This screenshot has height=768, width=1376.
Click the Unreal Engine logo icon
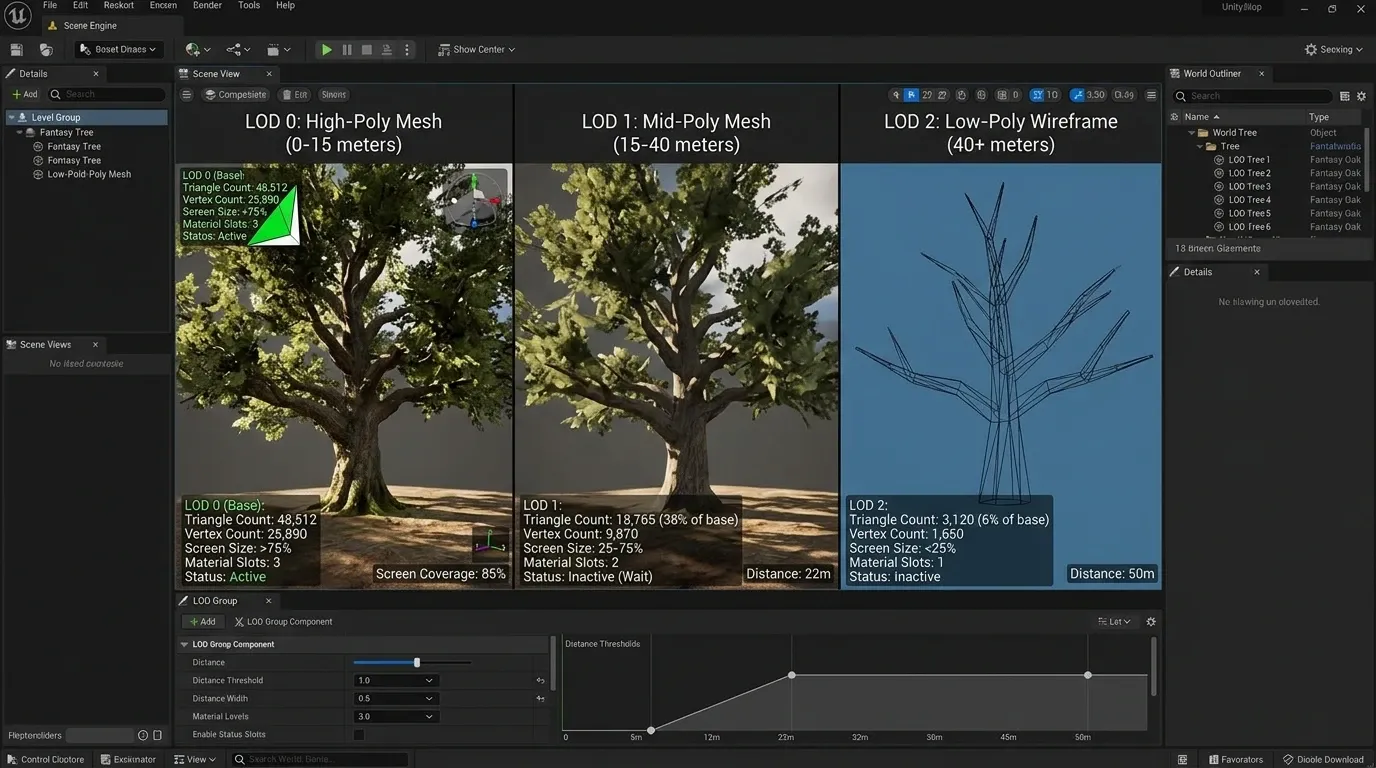pyautogui.click(x=18, y=15)
